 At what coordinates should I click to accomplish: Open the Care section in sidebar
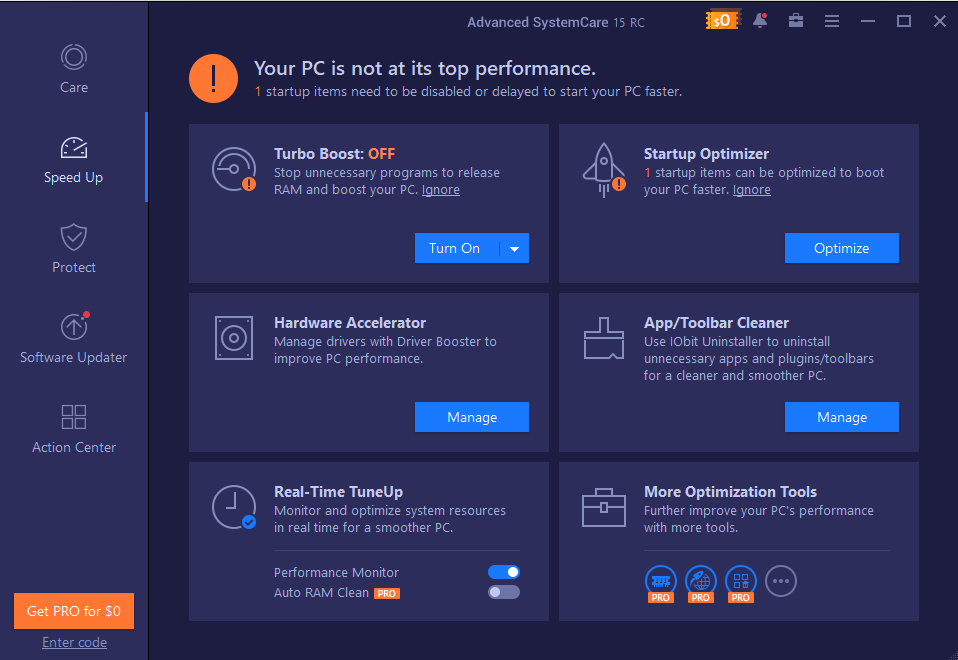click(x=73, y=69)
